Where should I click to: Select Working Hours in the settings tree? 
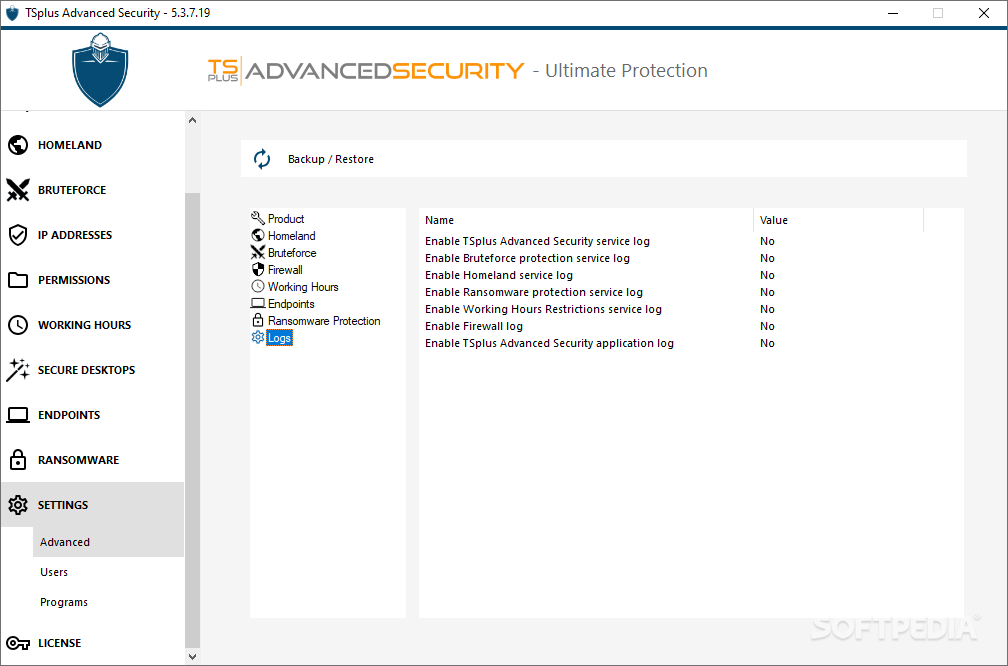(303, 287)
